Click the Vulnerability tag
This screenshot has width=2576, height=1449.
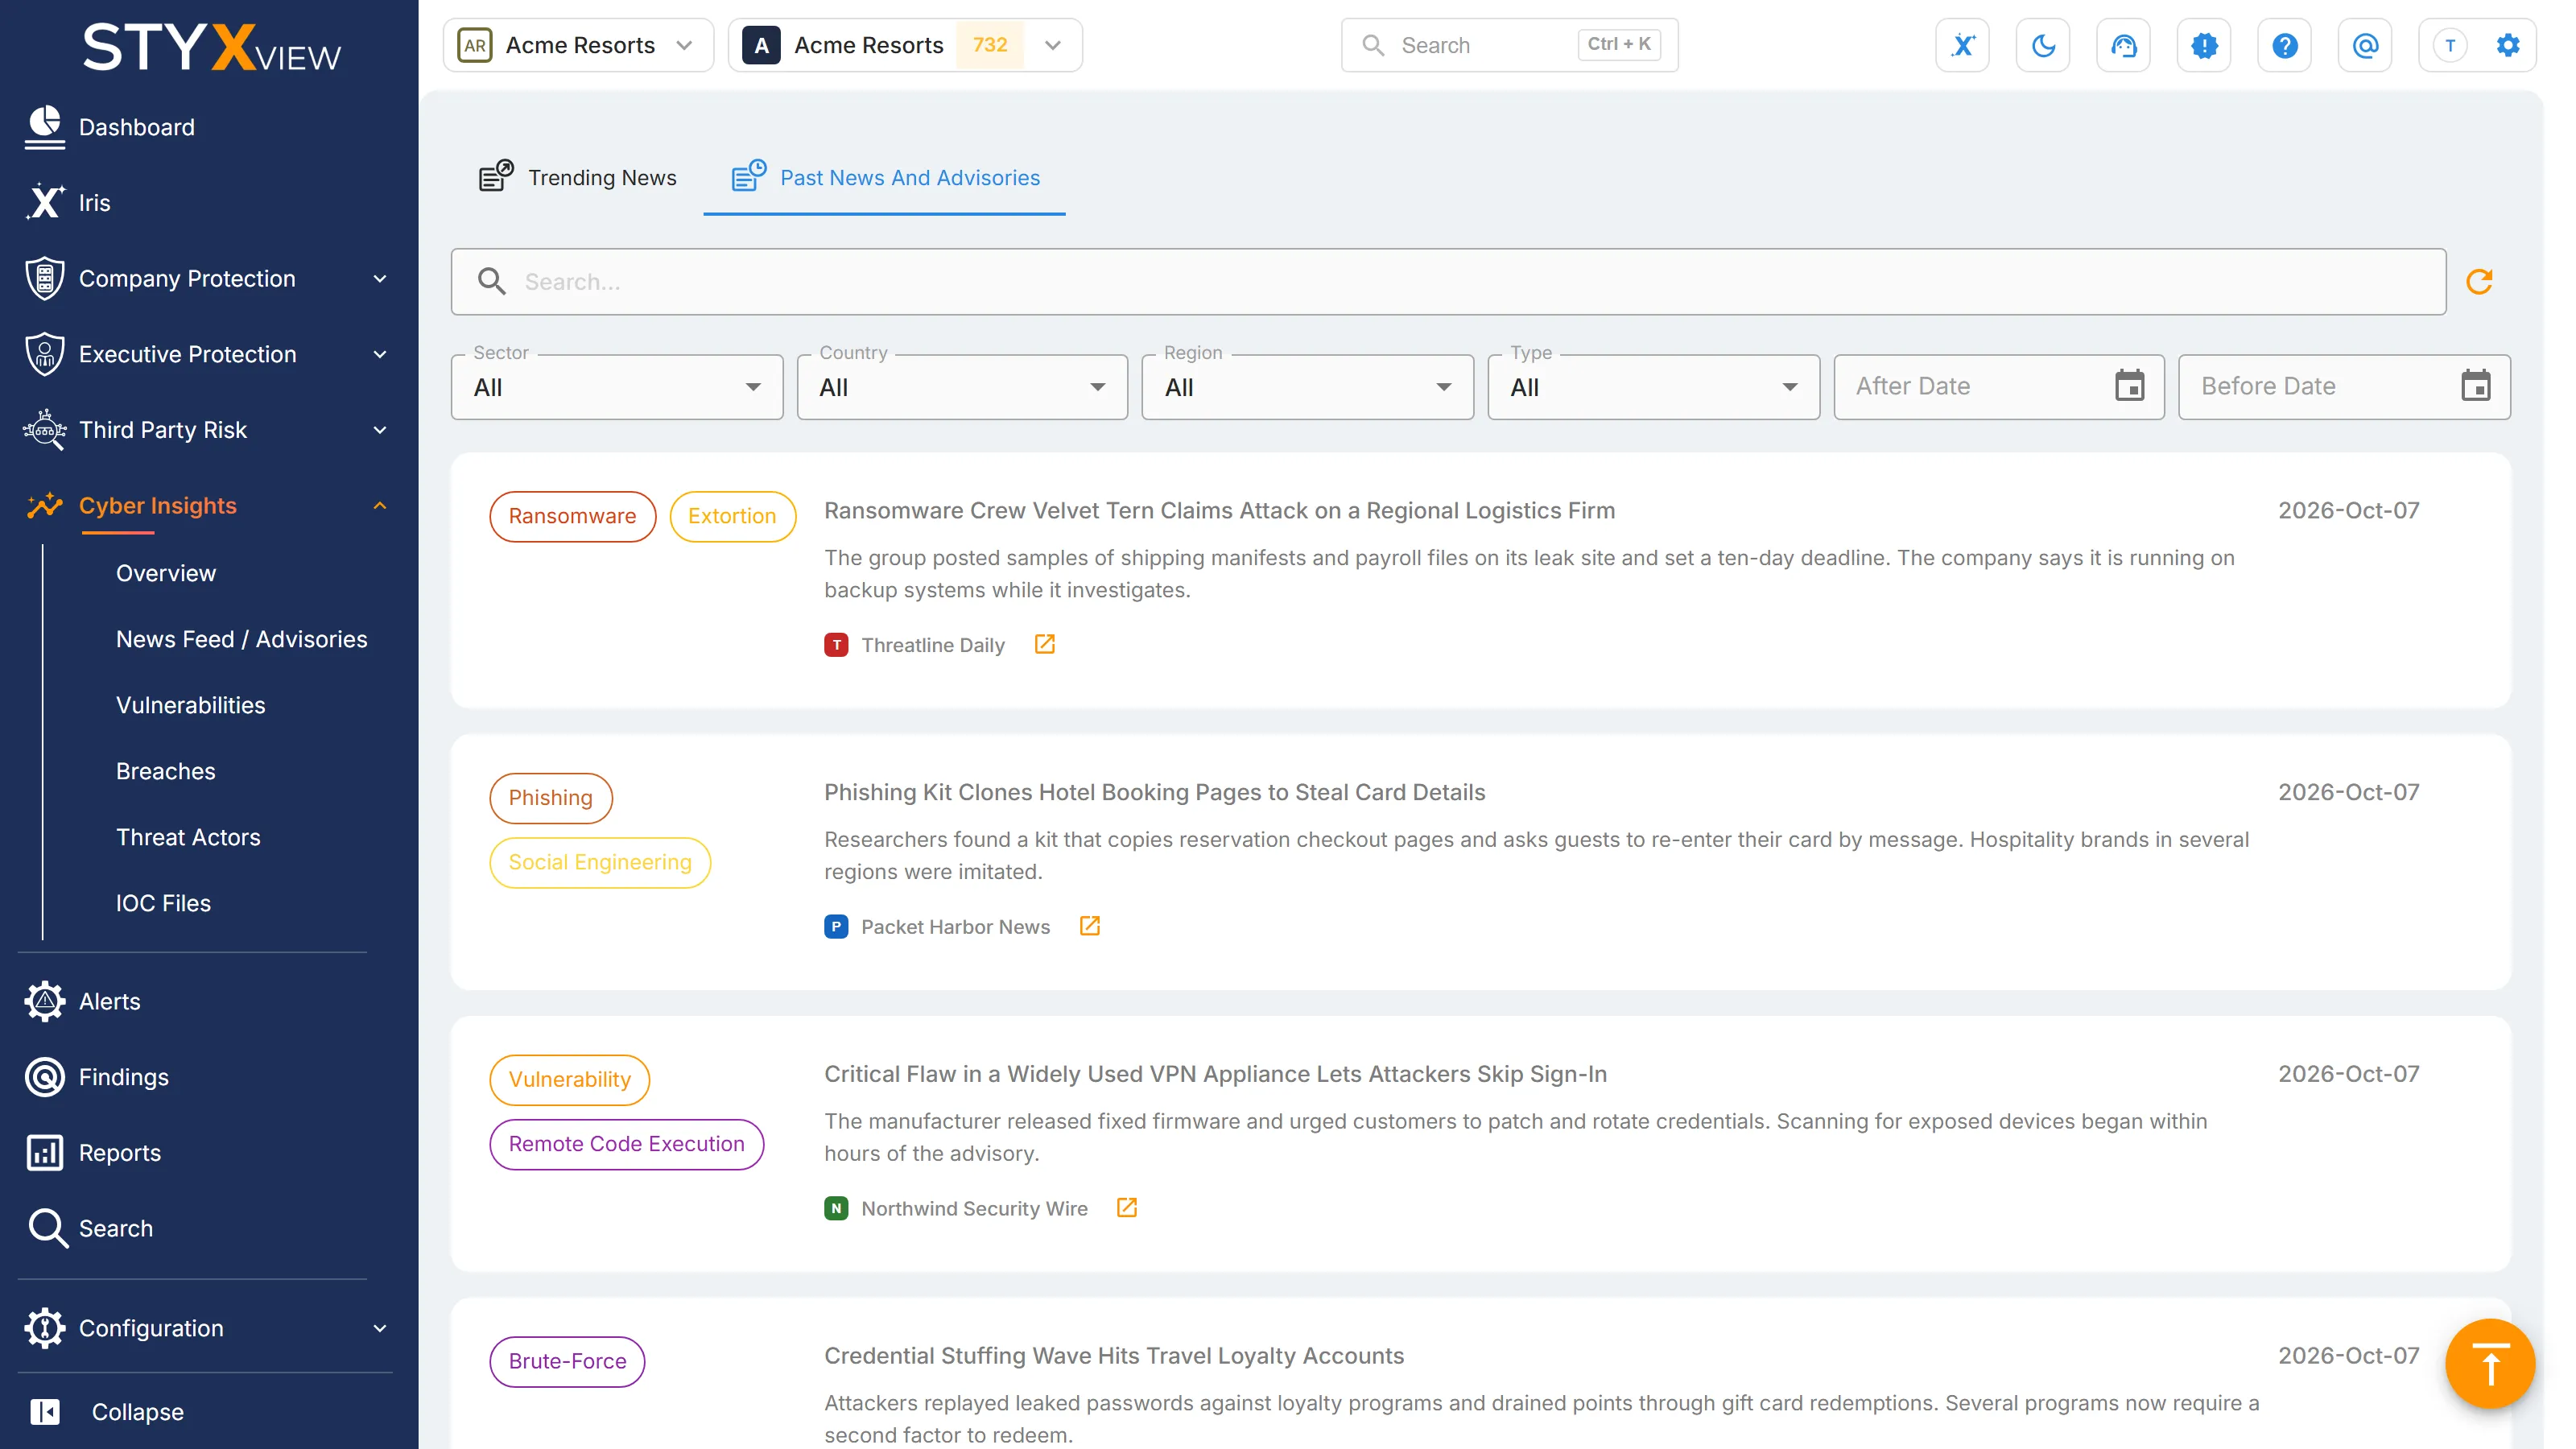(x=569, y=1080)
